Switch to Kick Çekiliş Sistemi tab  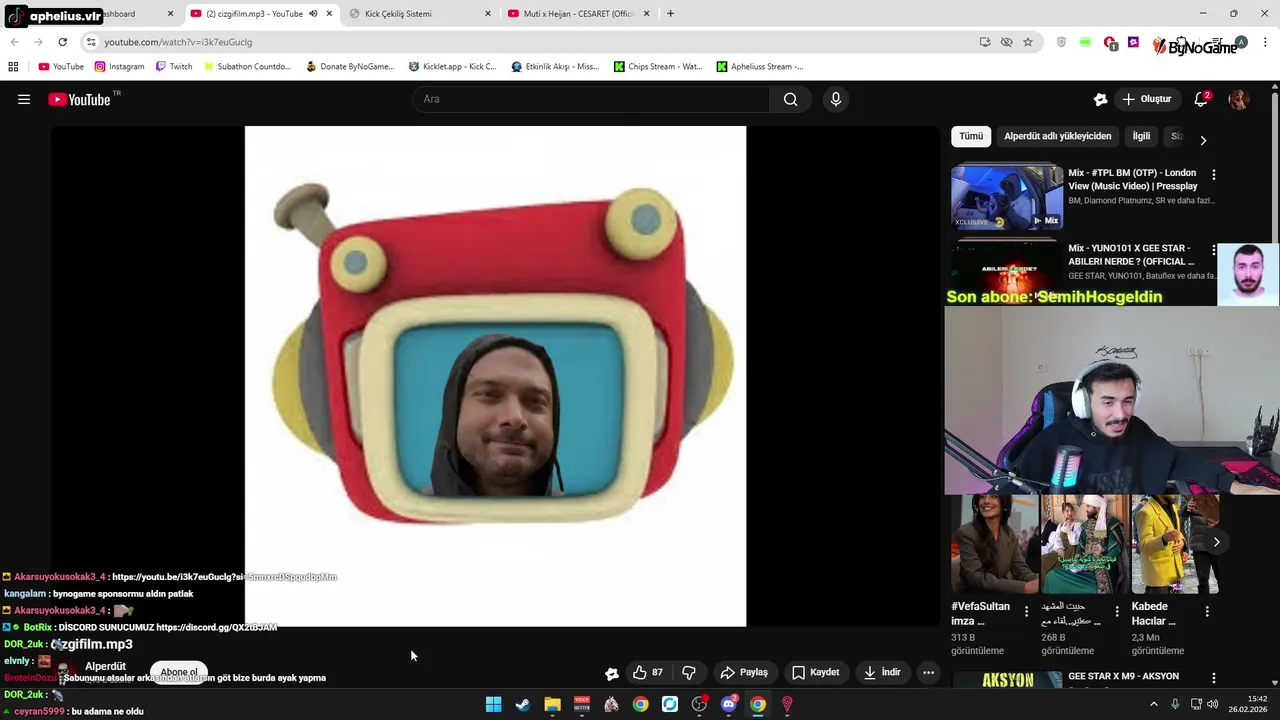tap(420, 14)
